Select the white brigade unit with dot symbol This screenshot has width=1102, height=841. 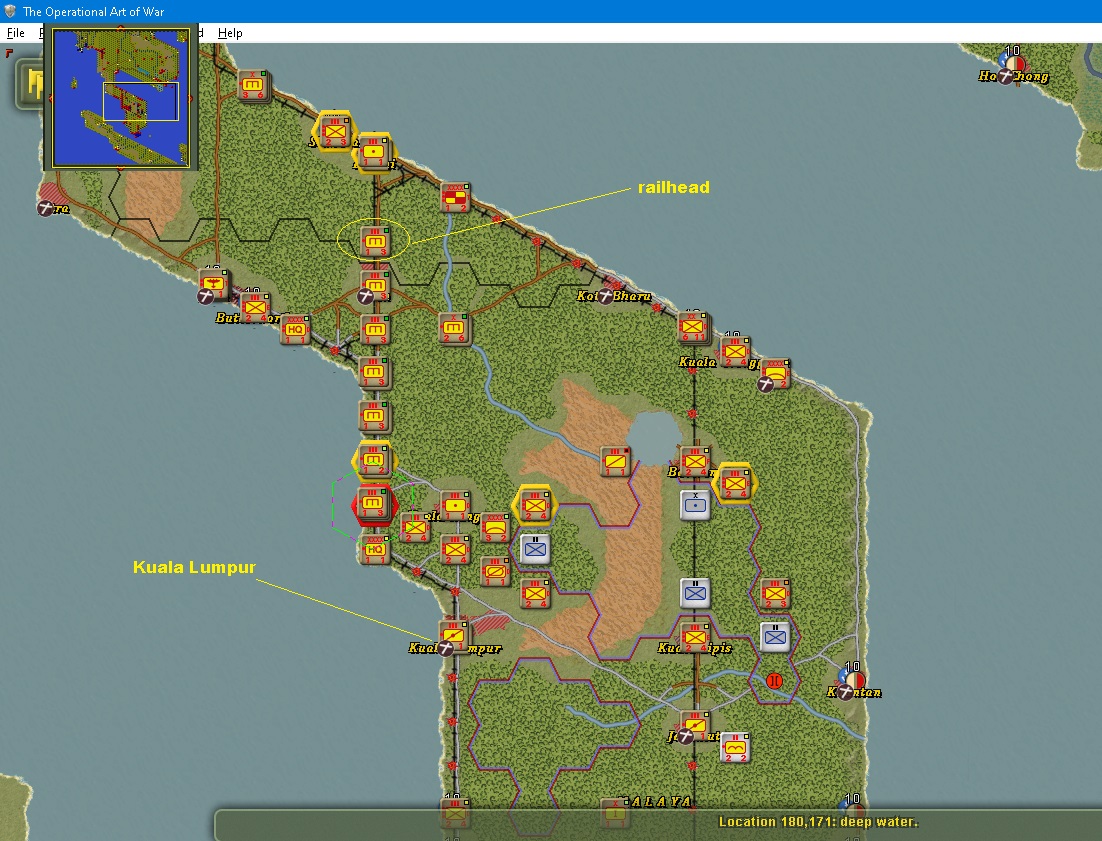[695, 505]
